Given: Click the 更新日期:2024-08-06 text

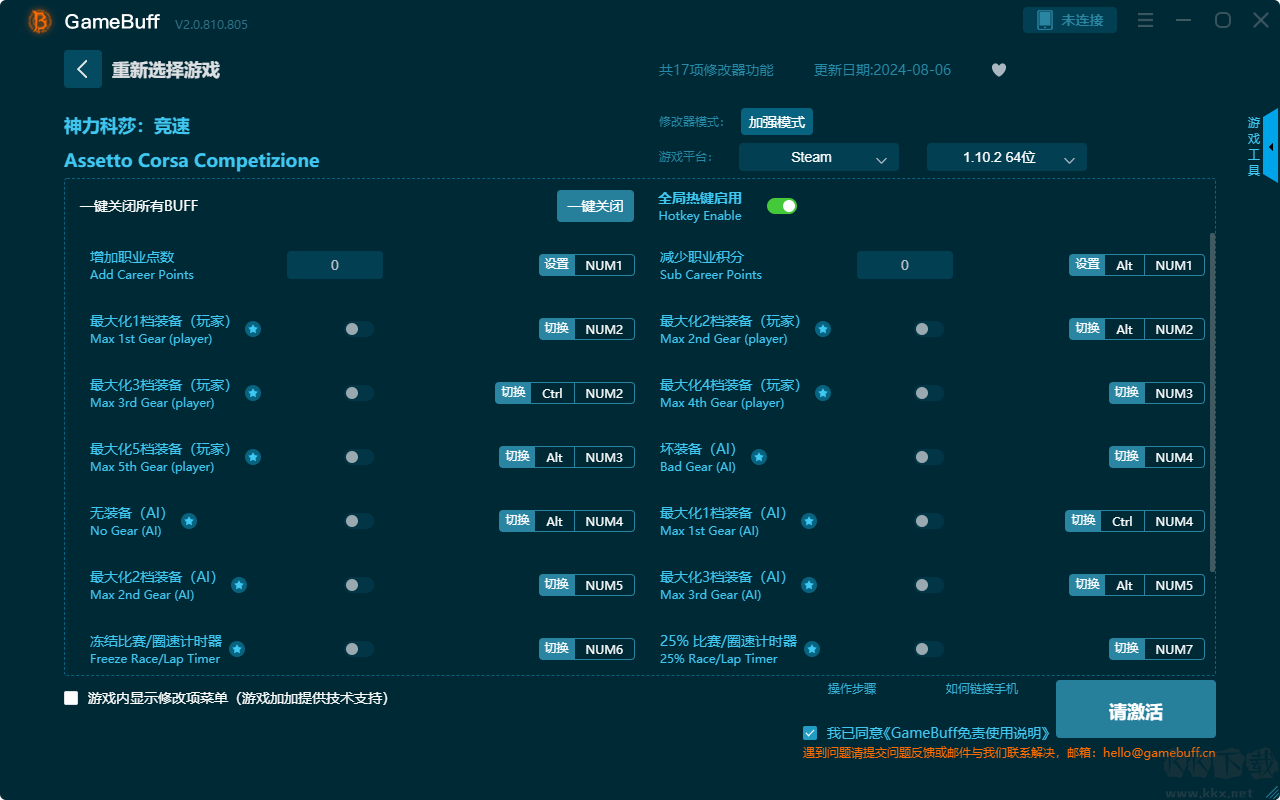Looking at the screenshot, I should coord(883,70).
